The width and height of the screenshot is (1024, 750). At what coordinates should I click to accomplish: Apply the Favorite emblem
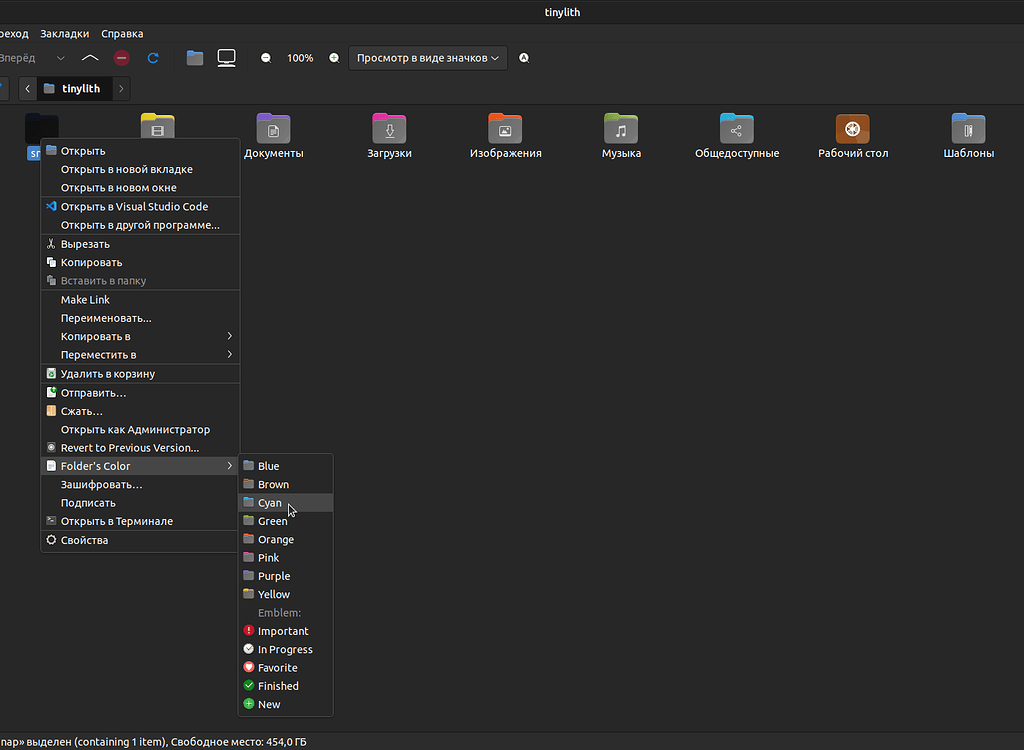[277, 668]
